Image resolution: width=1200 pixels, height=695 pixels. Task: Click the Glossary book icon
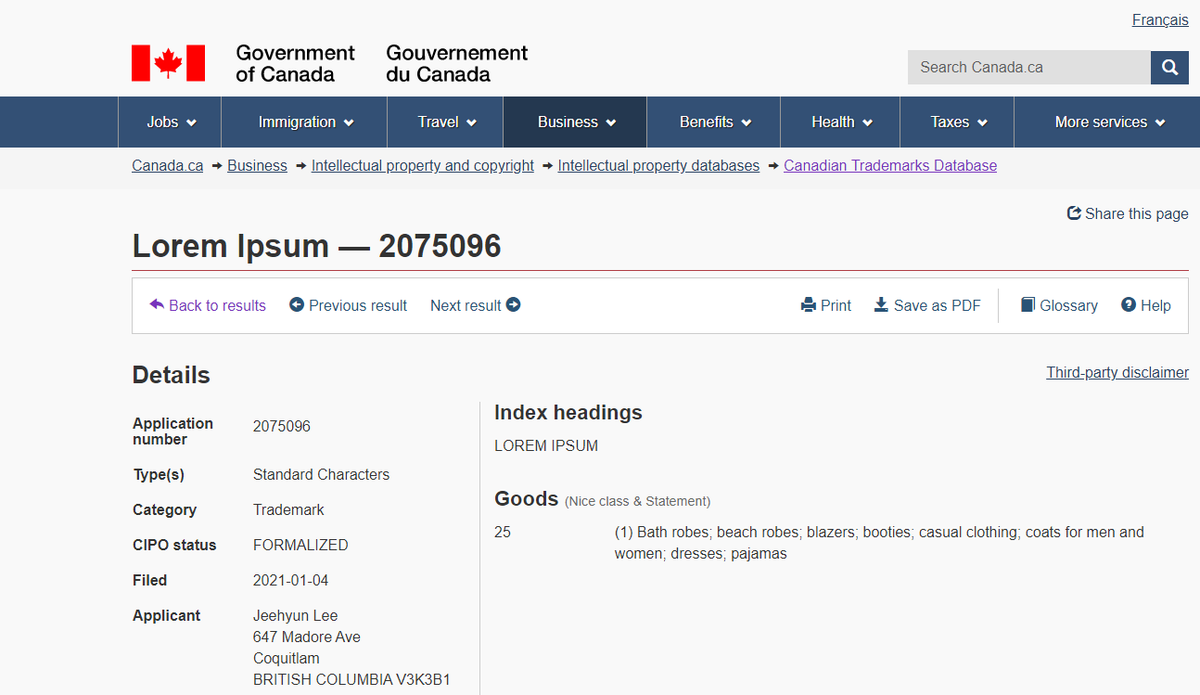click(x=1027, y=305)
